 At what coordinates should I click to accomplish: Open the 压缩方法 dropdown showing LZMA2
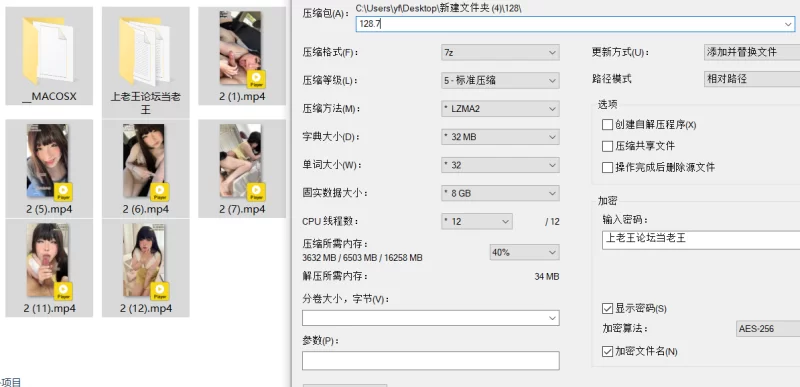[500, 109]
